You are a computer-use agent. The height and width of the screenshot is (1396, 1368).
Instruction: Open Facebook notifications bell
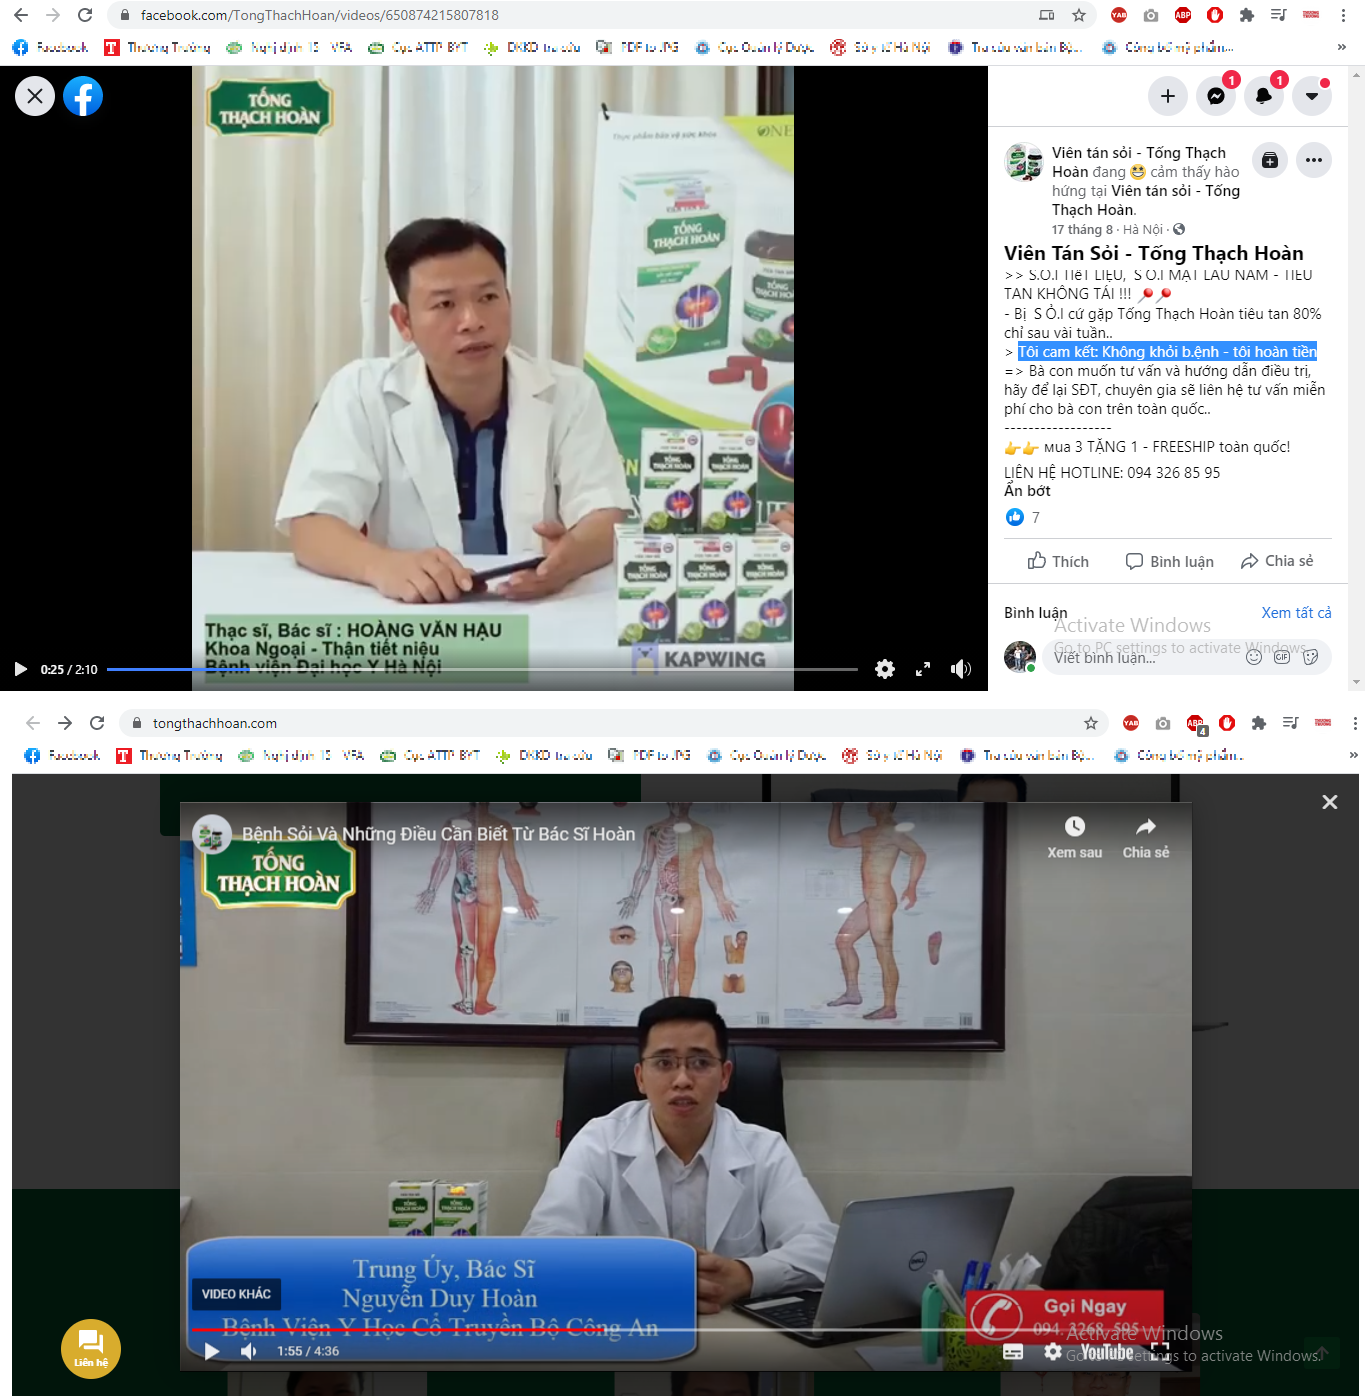coord(1264,96)
